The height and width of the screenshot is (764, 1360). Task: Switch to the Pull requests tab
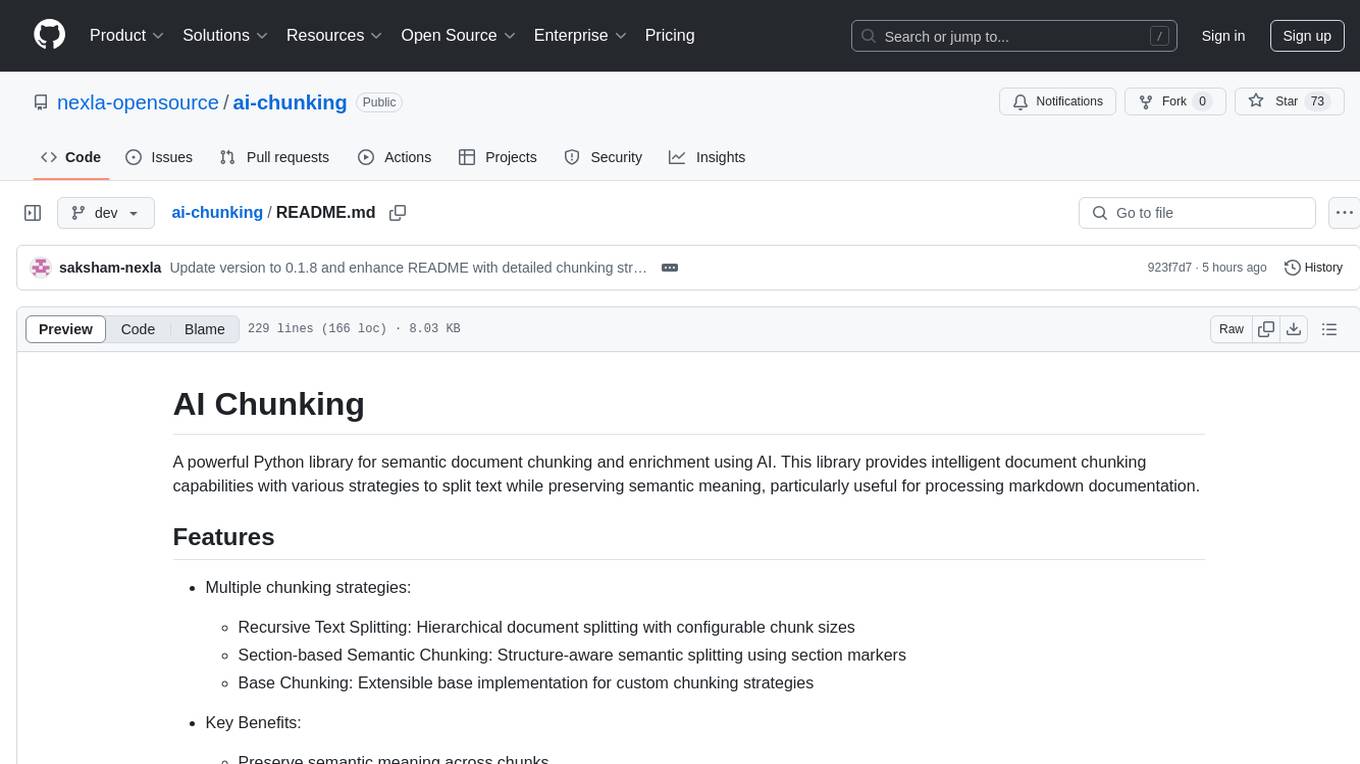[x=274, y=157]
